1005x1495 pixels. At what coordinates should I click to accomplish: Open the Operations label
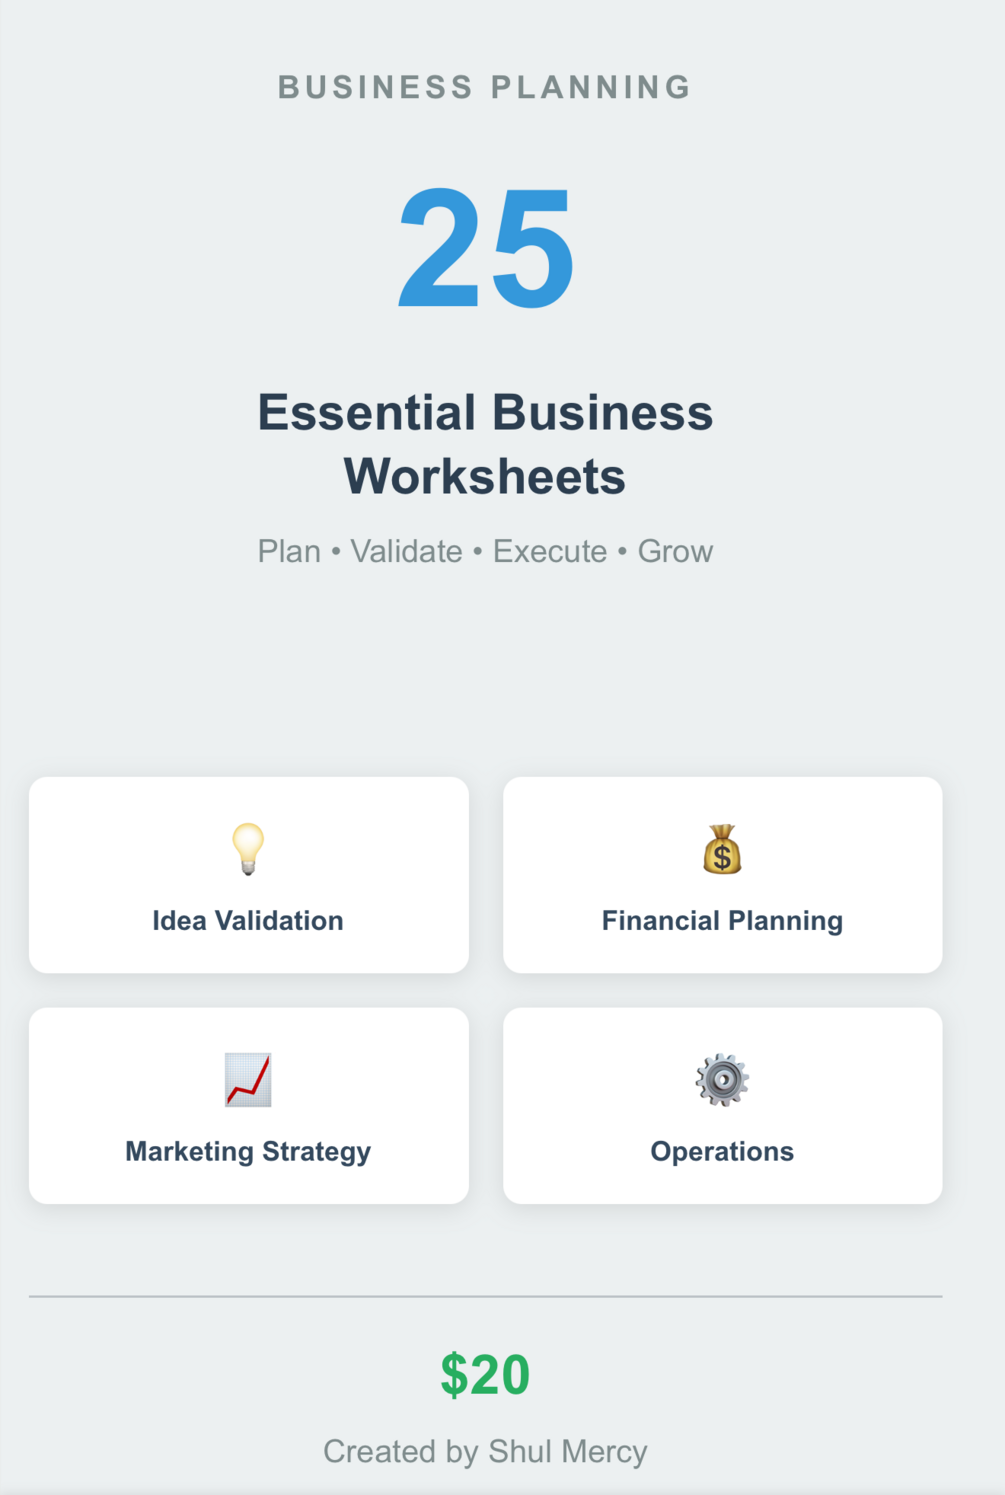(x=722, y=1152)
